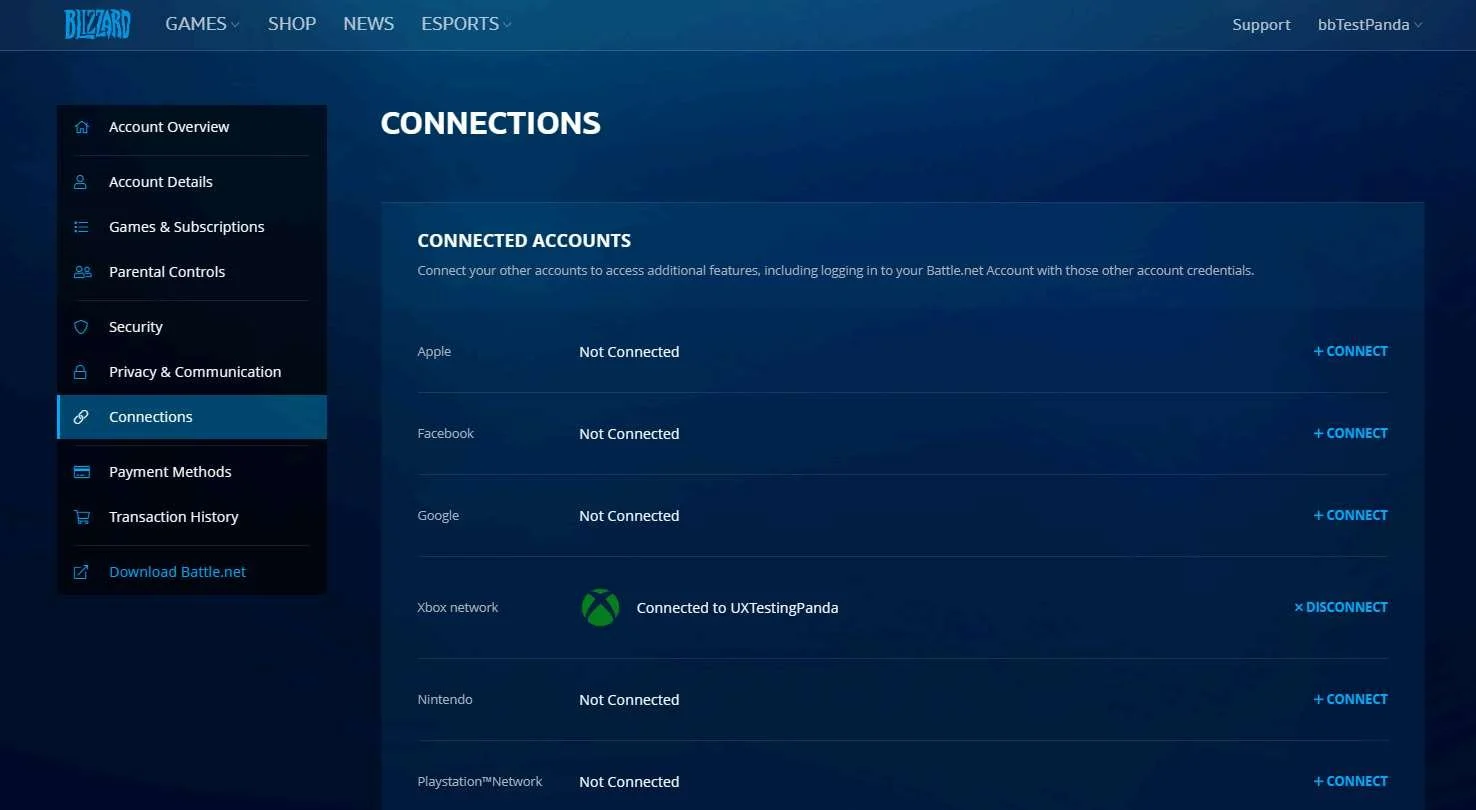View Transaction History
This screenshot has width=1476, height=810.
(192, 517)
